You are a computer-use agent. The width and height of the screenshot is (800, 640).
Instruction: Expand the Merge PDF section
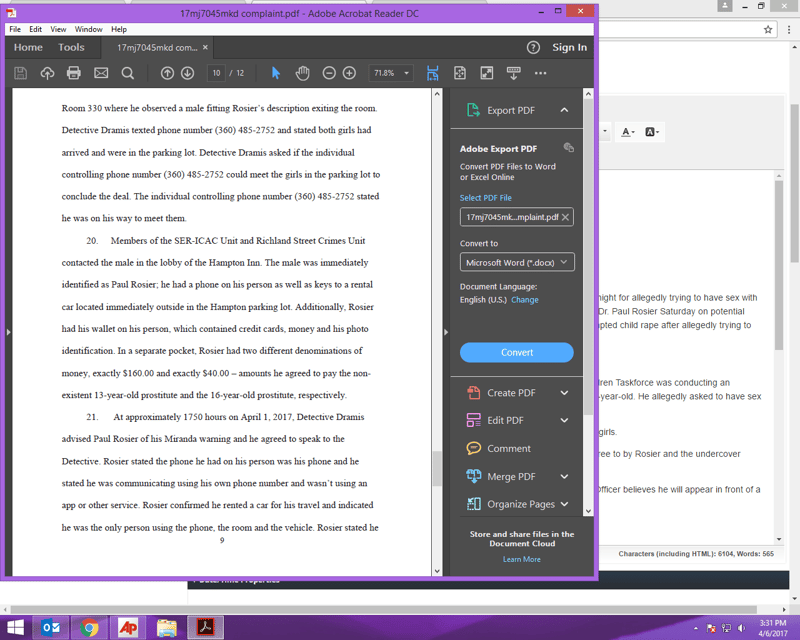point(564,477)
